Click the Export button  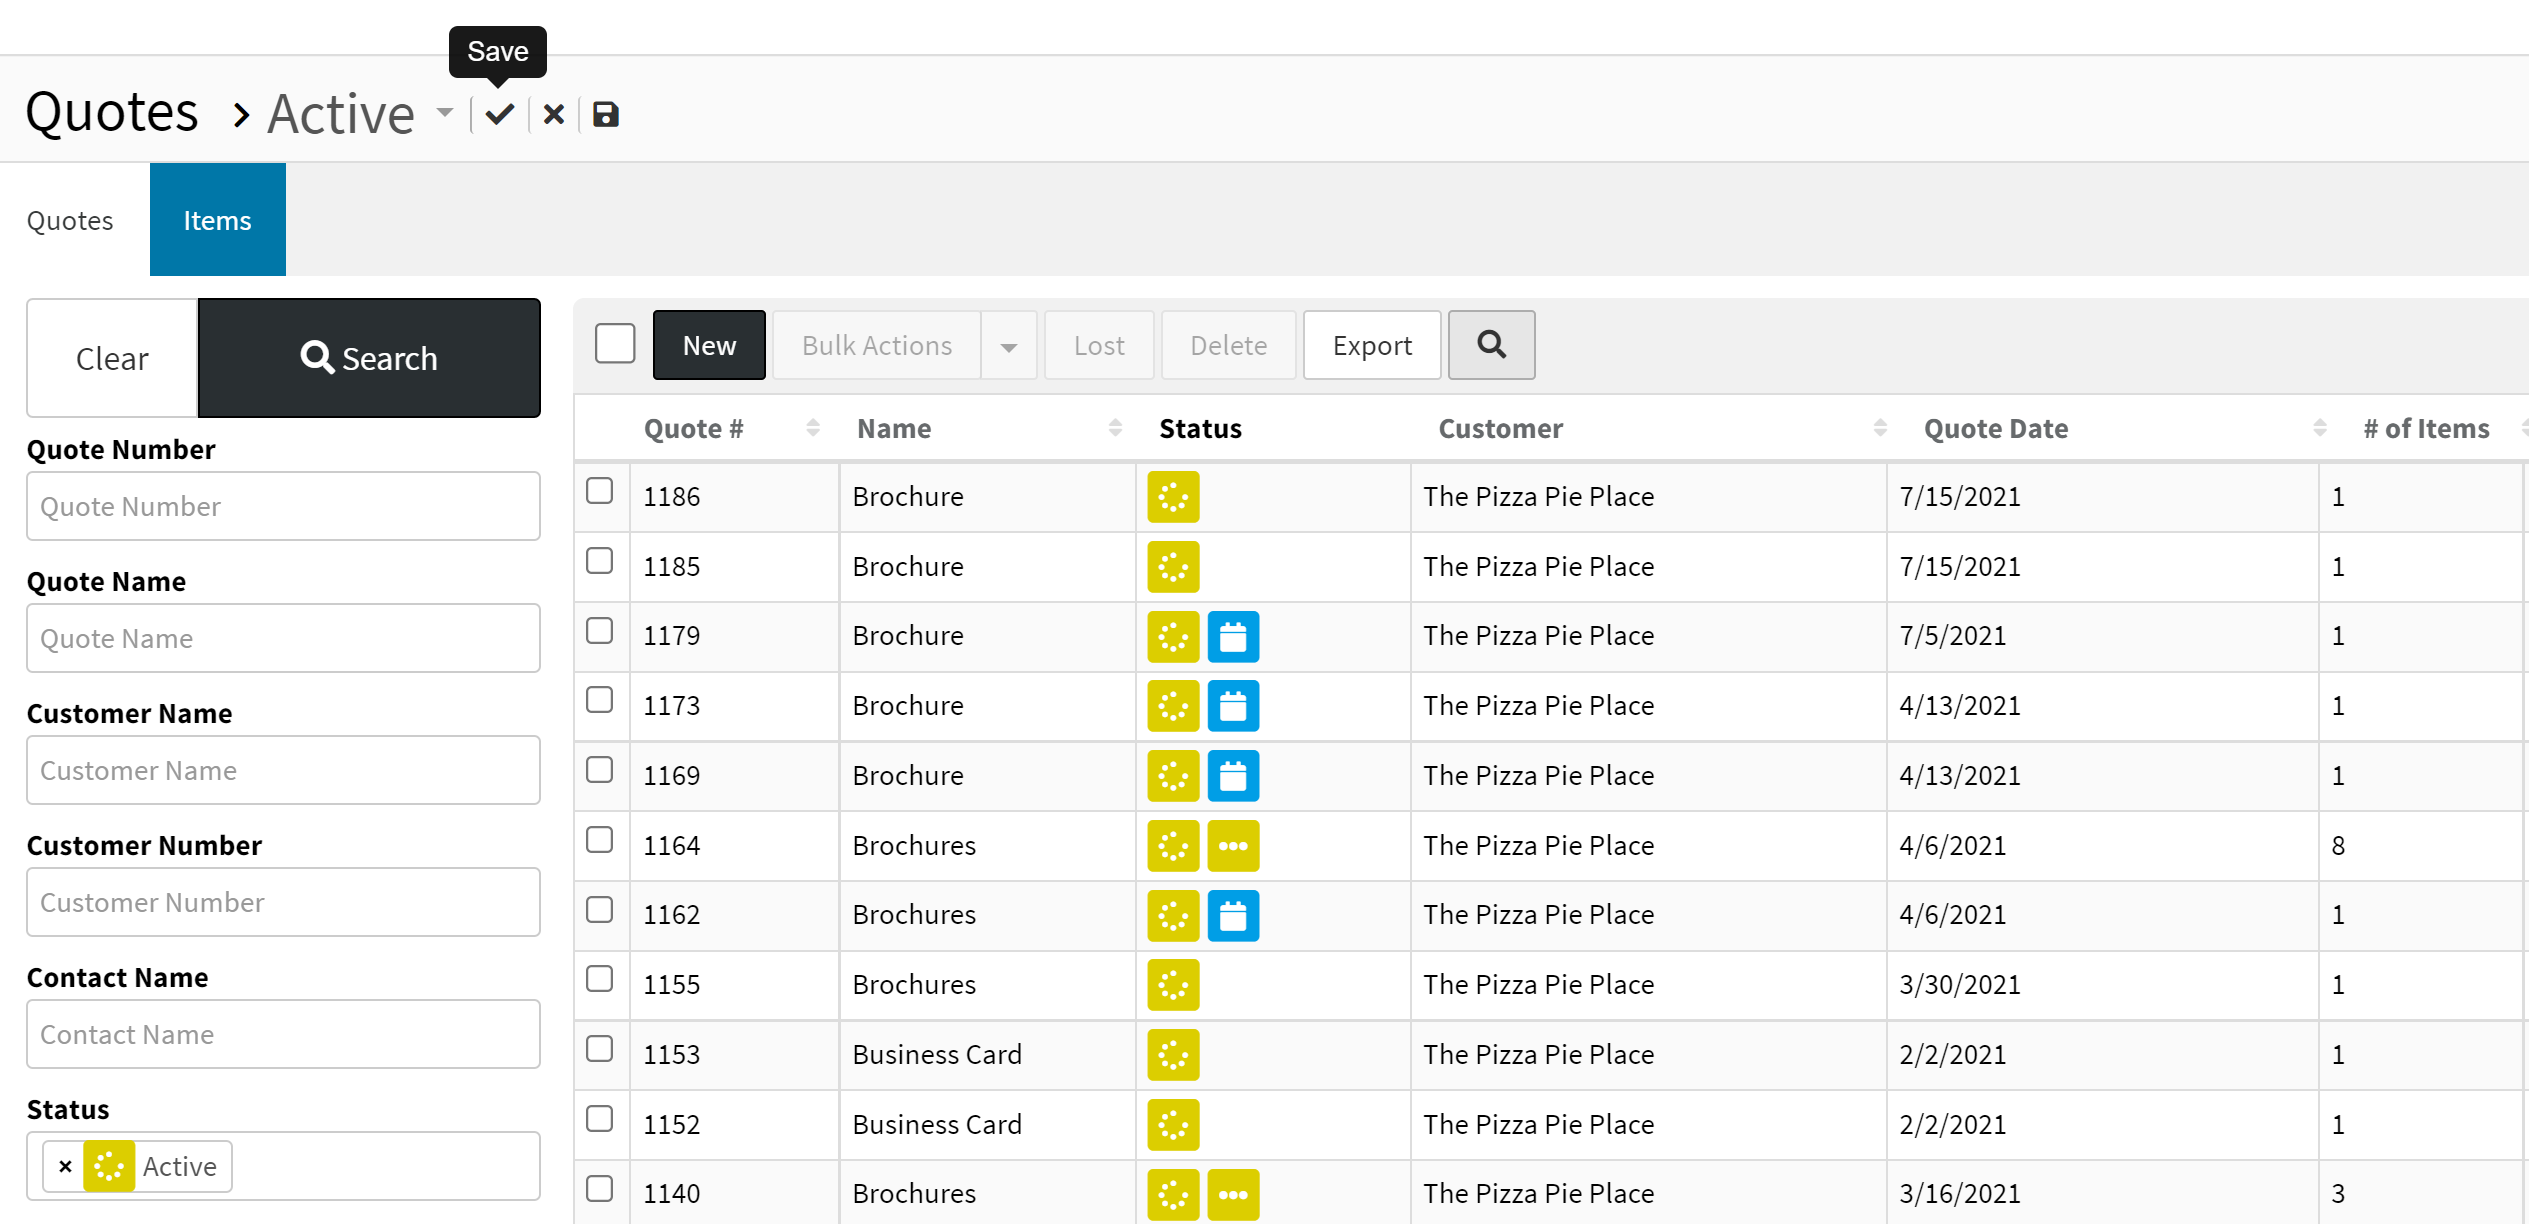[x=1371, y=346]
